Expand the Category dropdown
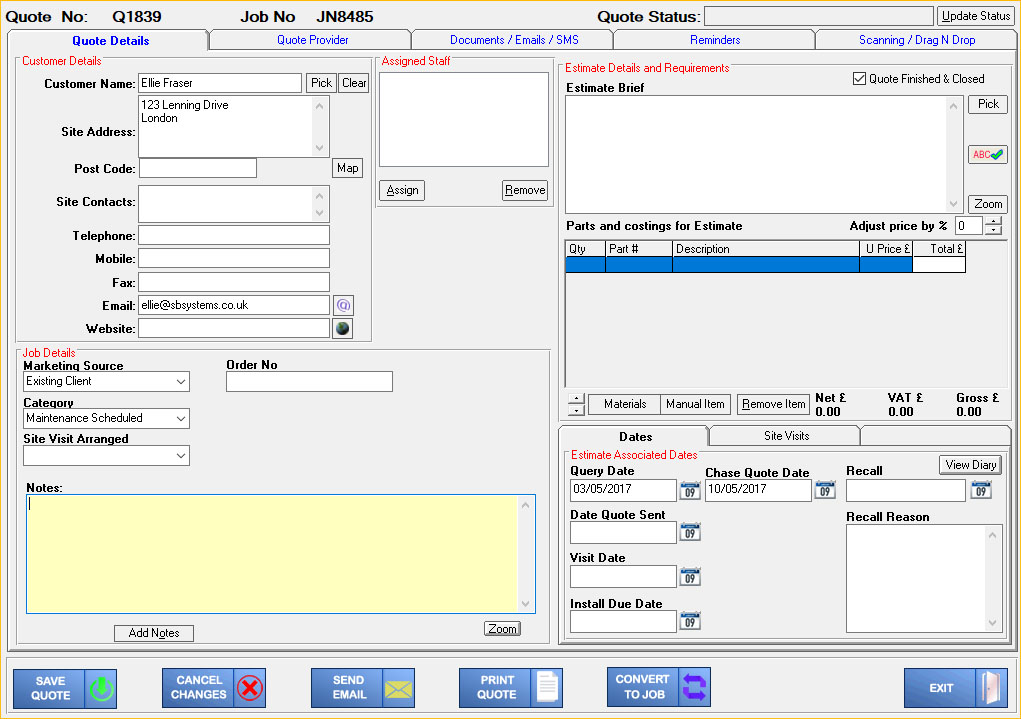The height and width of the screenshot is (719, 1021). (x=181, y=419)
